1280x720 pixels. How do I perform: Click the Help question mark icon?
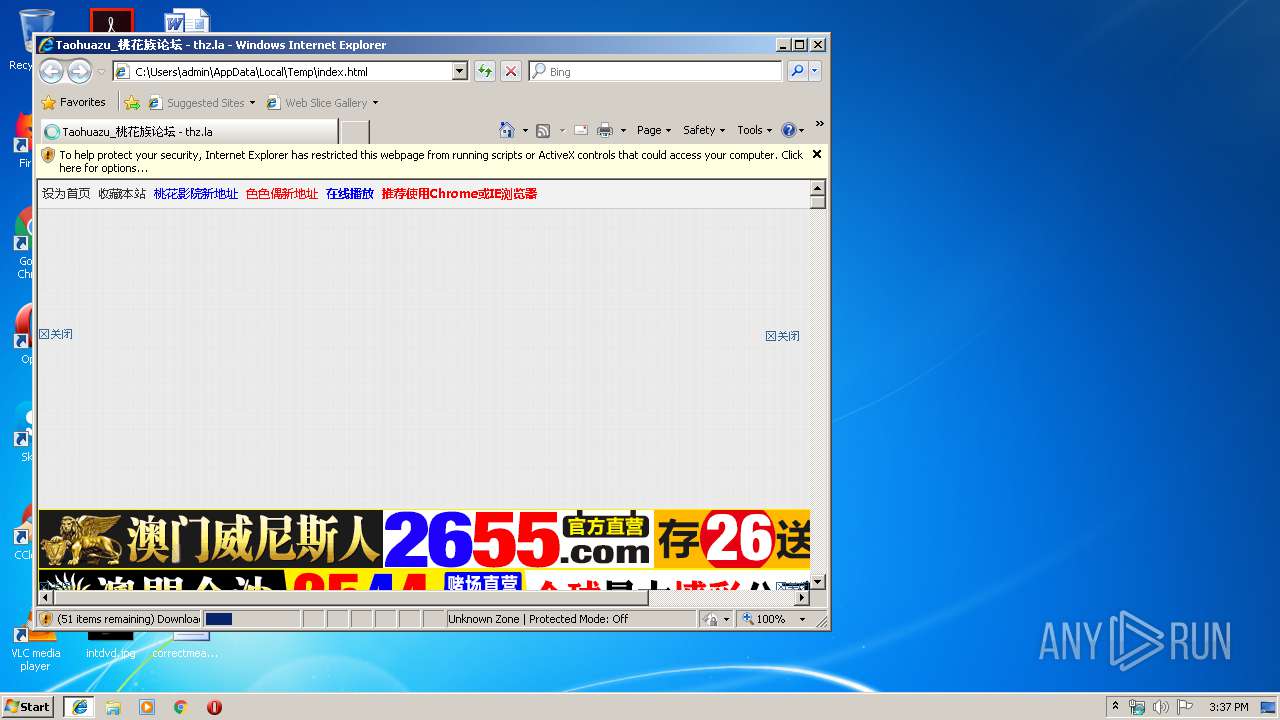pos(788,130)
